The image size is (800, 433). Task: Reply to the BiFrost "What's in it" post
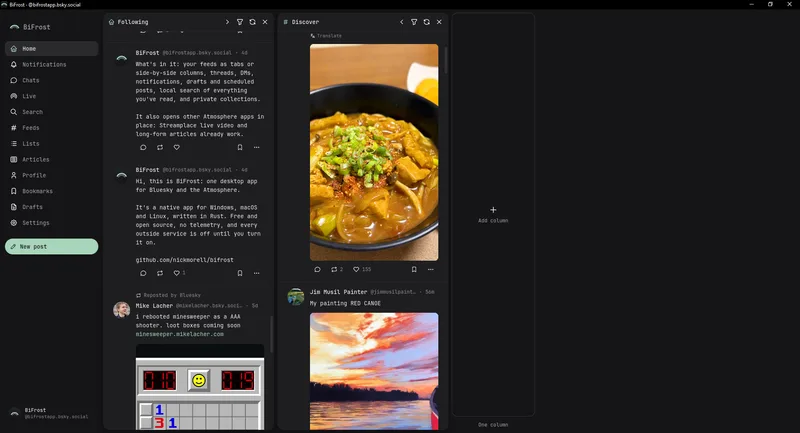(143, 147)
